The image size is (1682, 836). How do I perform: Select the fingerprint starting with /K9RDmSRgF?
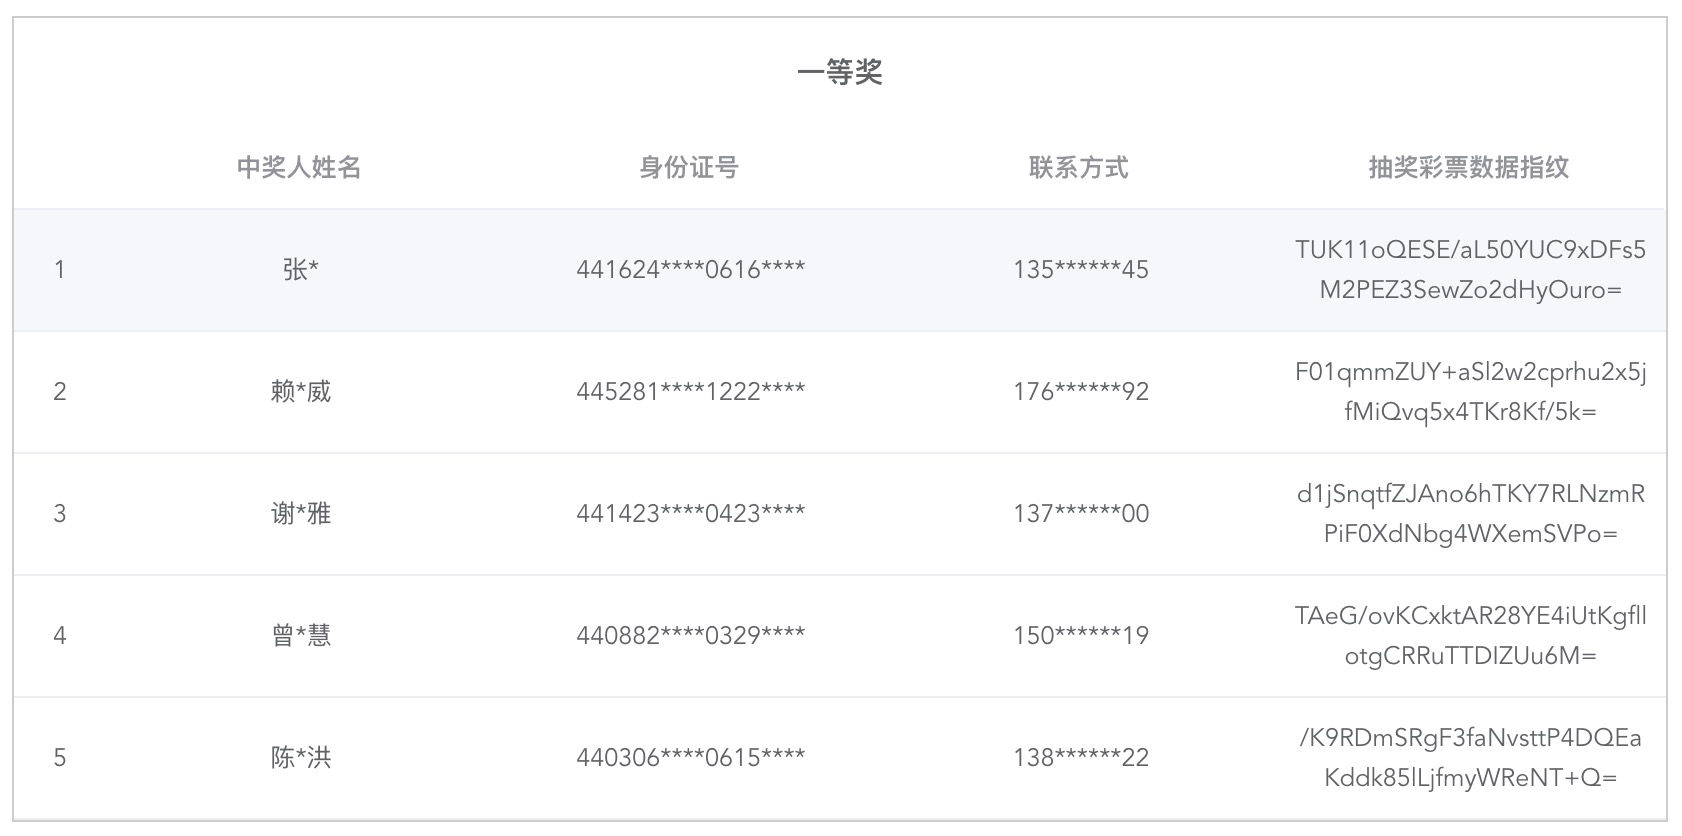pos(1469,757)
